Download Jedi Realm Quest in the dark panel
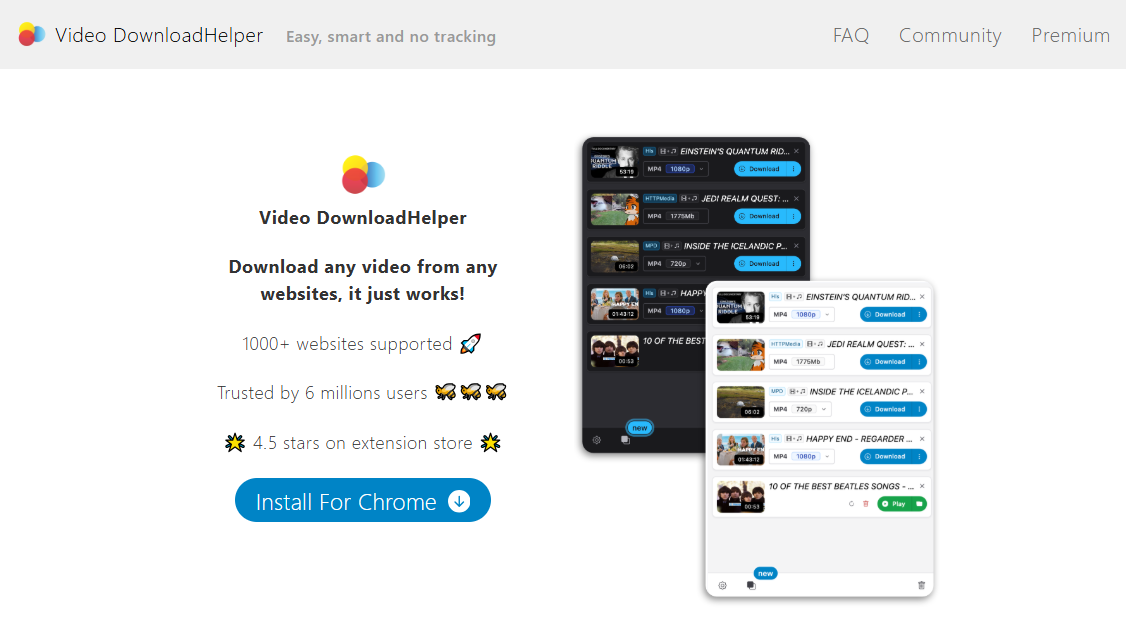The image size is (1126, 624). tap(760, 216)
